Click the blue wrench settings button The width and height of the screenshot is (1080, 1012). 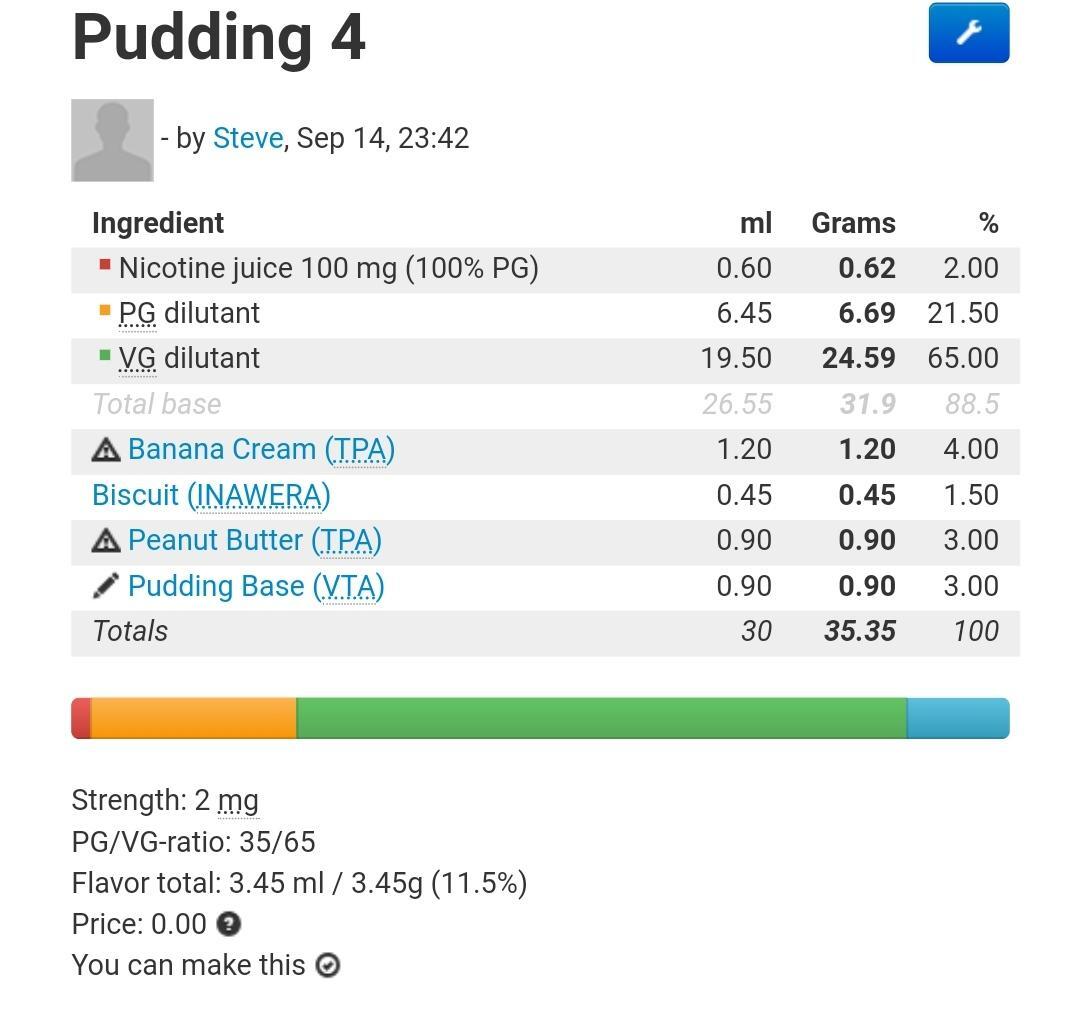[x=968, y=33]
